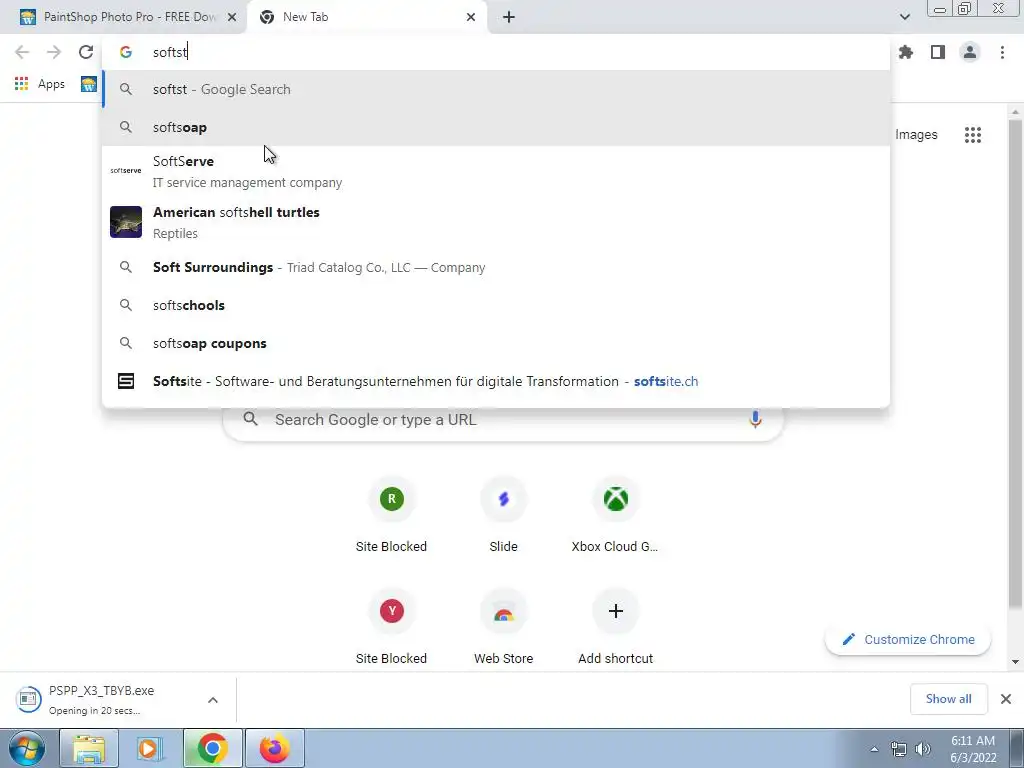Screen dimensions: 1024x768
Task: Open a new tab with plus button
Action: coord(509,17)
